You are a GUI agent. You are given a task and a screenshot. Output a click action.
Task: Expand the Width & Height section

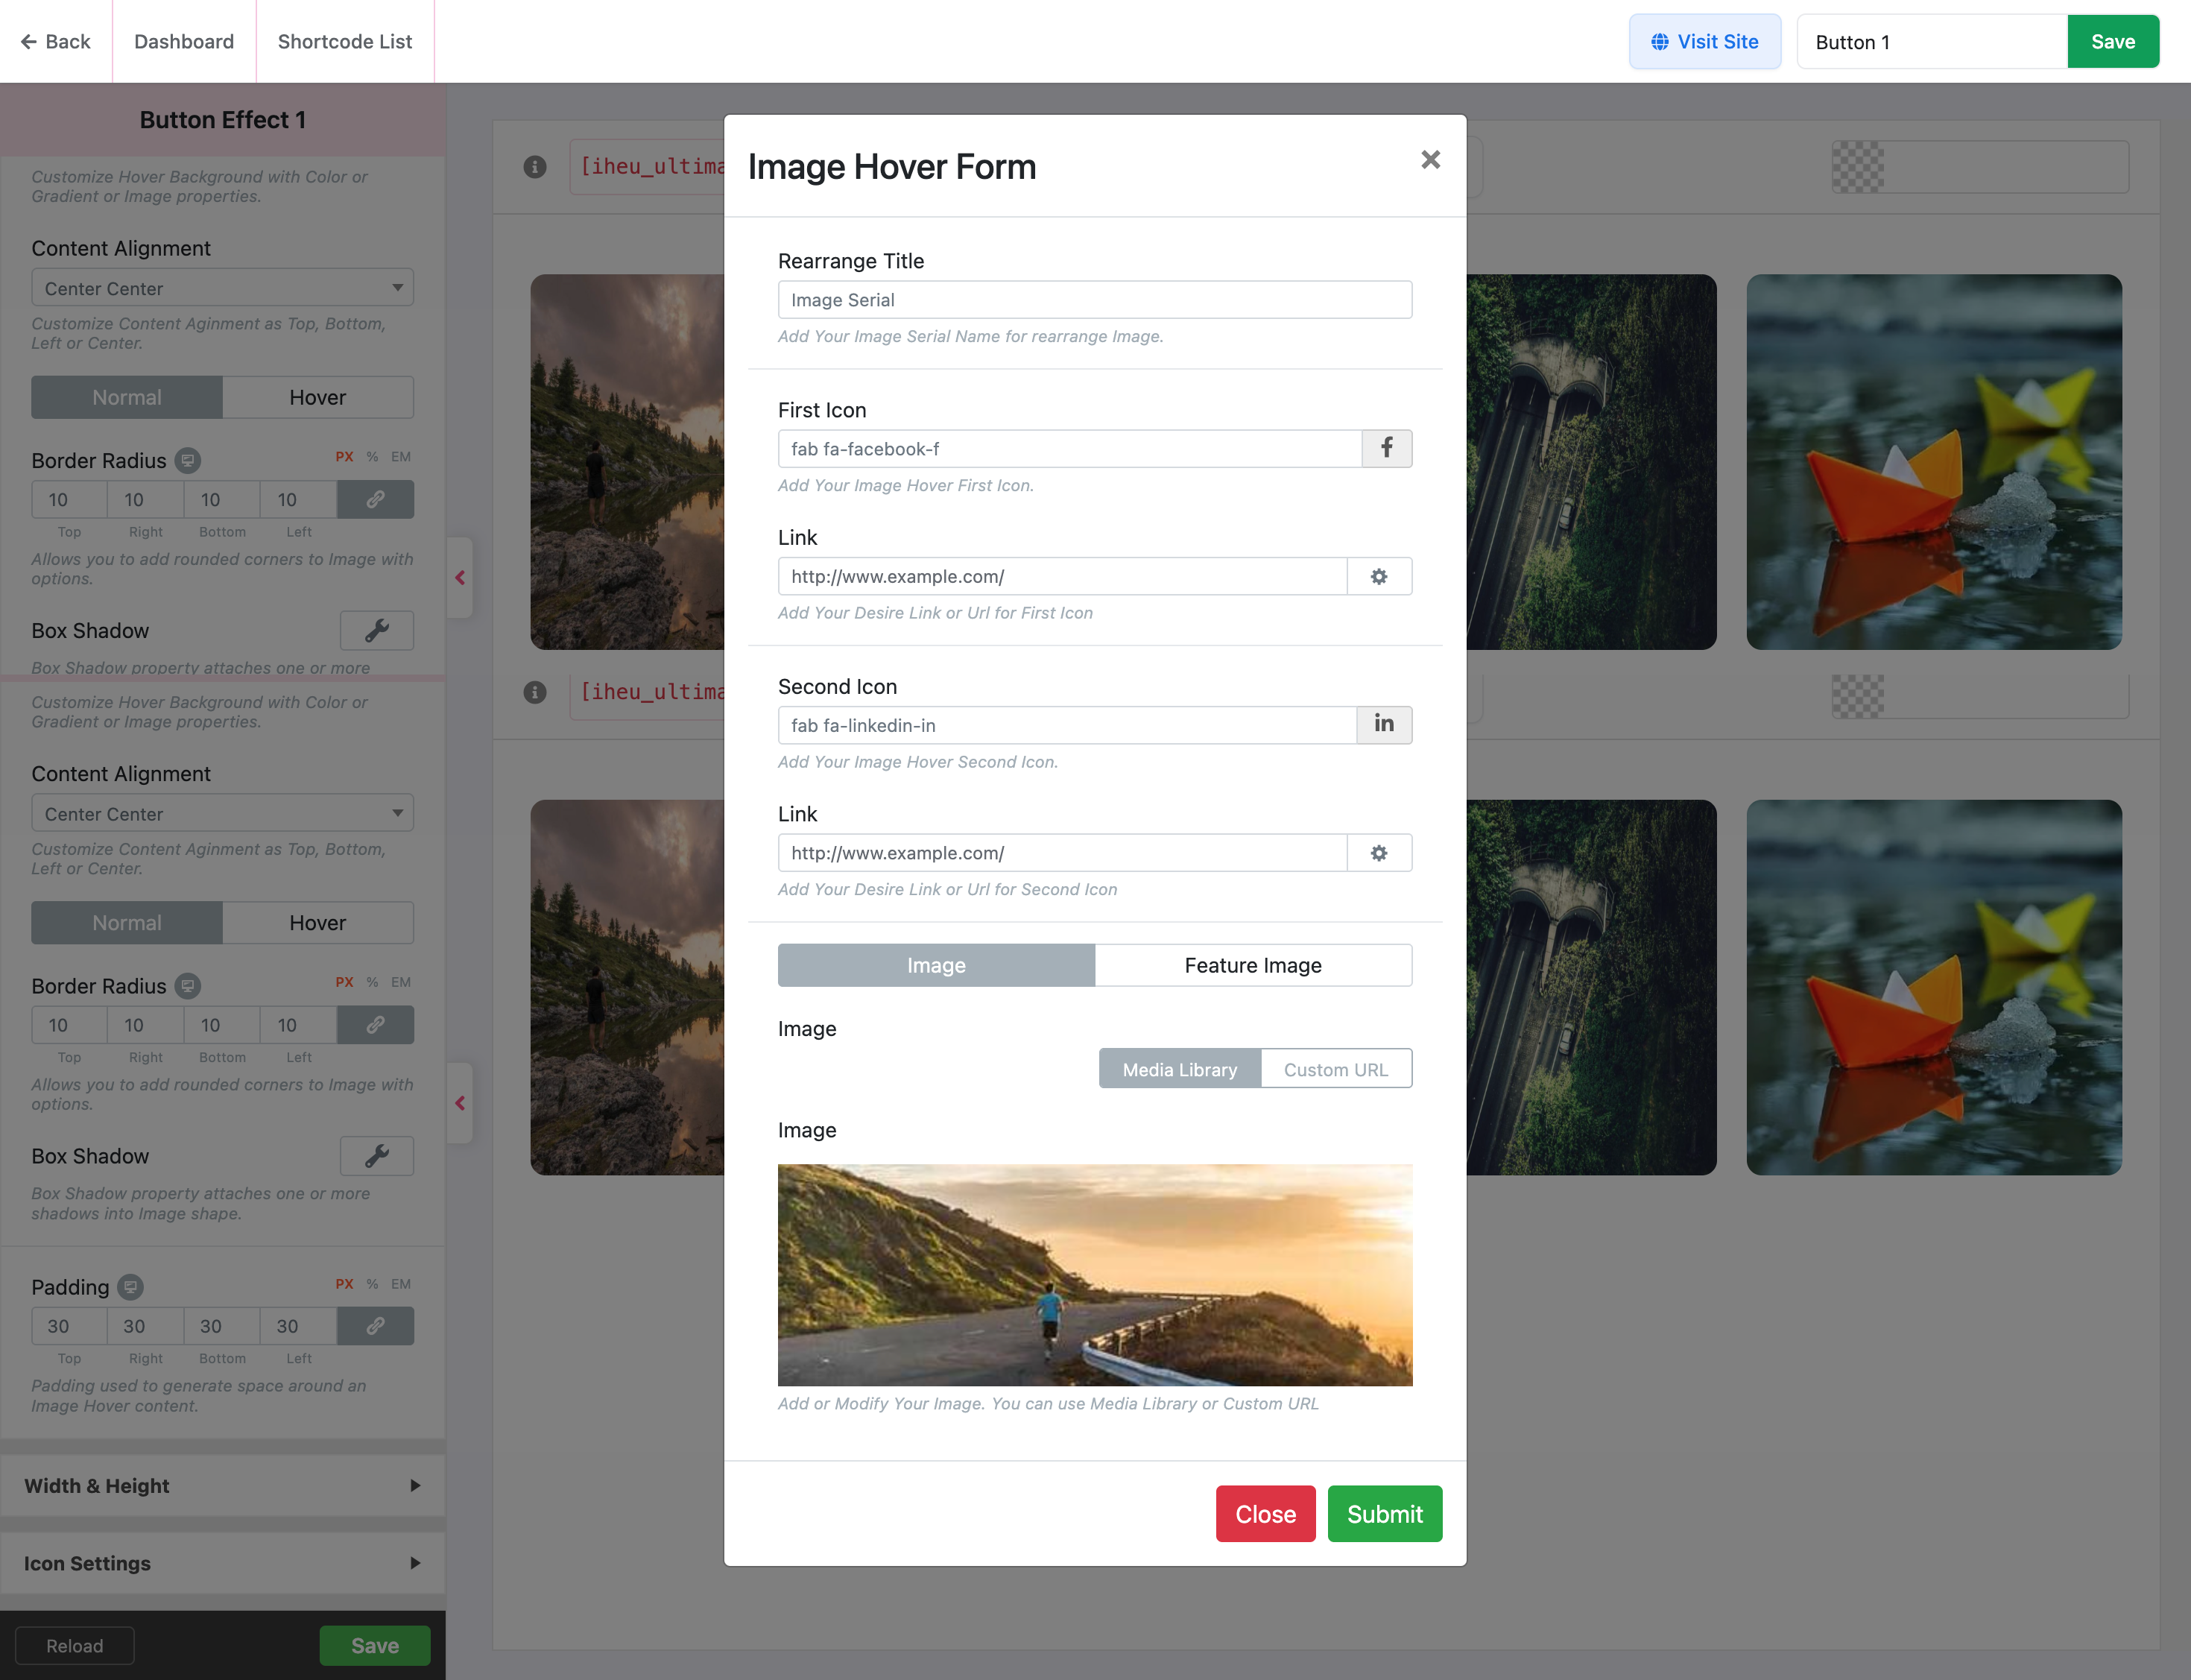tap(222, 1486)
